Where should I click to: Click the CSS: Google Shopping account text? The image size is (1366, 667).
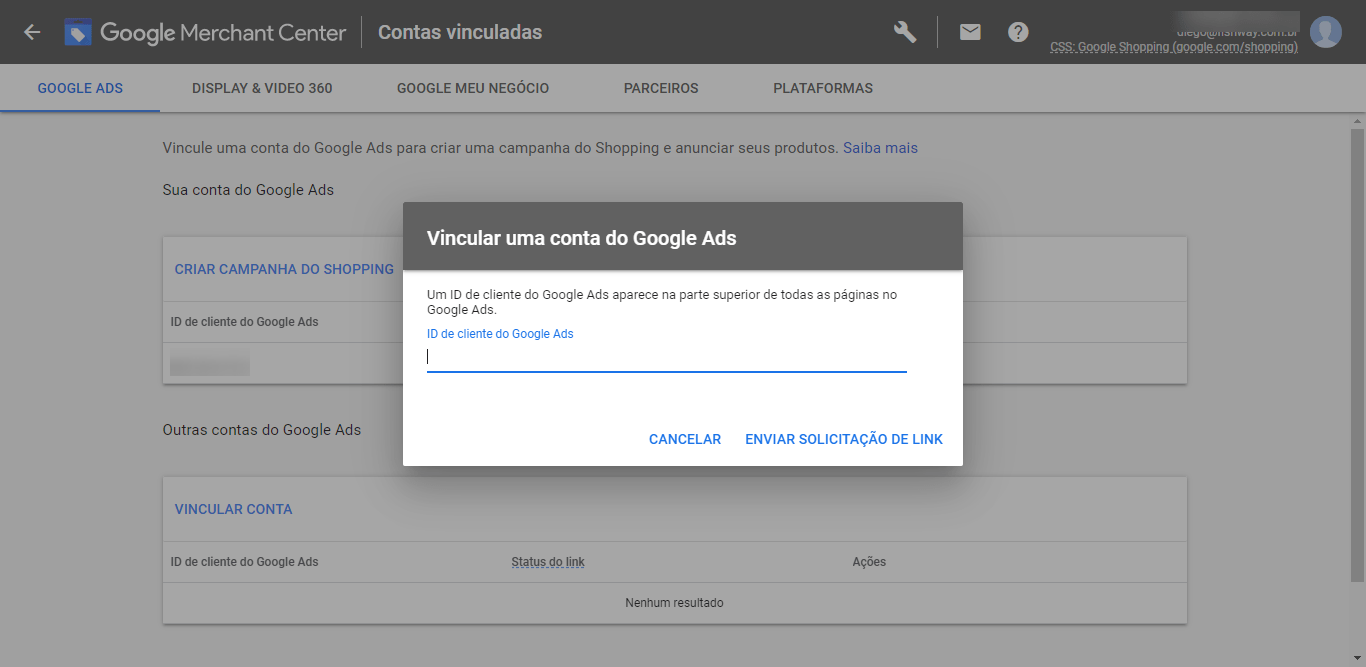coord(1174,47)
